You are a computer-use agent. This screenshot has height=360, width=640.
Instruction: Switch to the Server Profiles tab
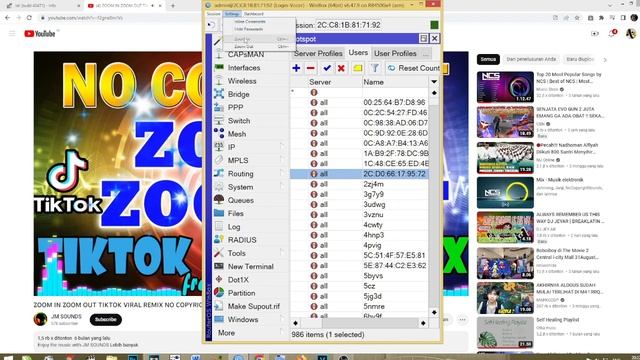[318, 53]
